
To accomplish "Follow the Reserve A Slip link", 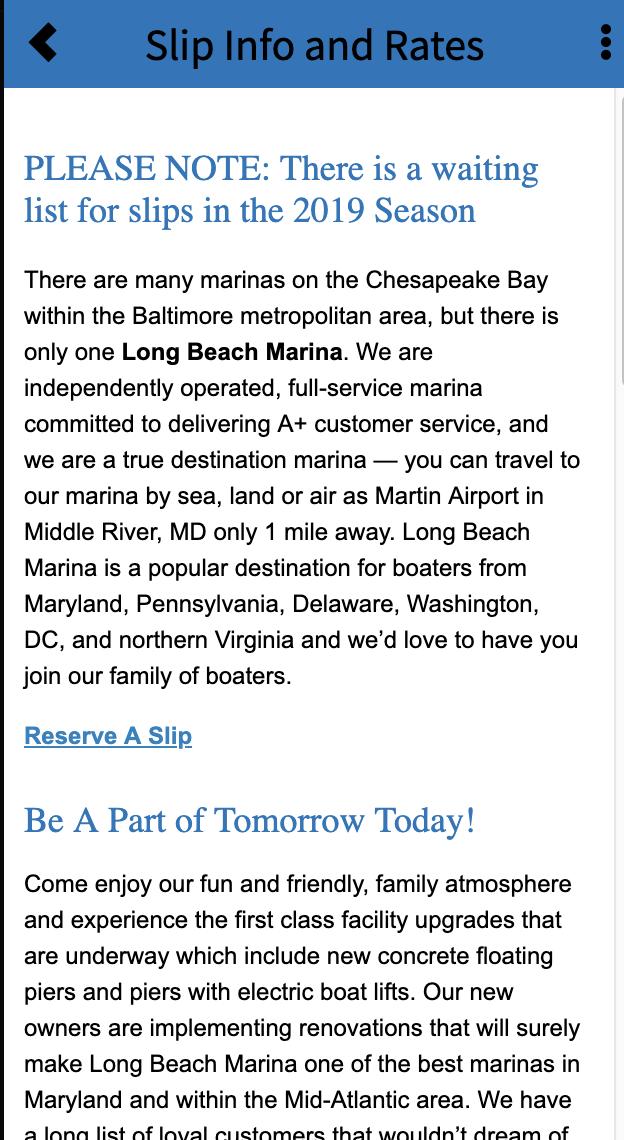I will (x=108, y=736).
